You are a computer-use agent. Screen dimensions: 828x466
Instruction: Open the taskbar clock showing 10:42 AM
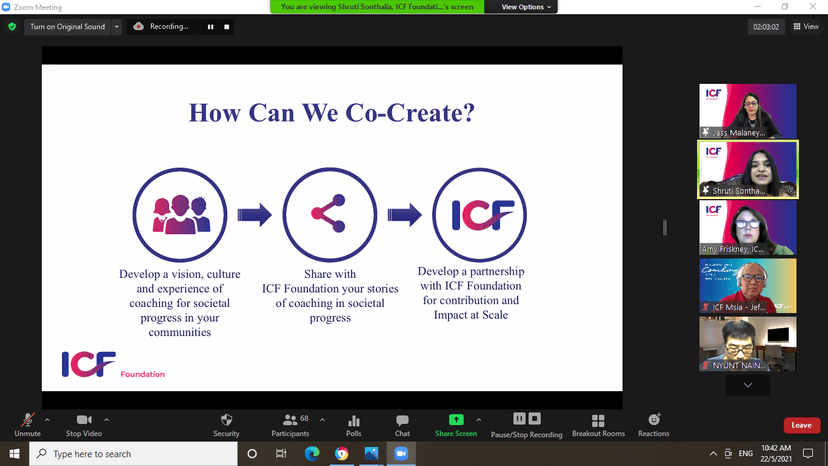[x=776, y=453]
